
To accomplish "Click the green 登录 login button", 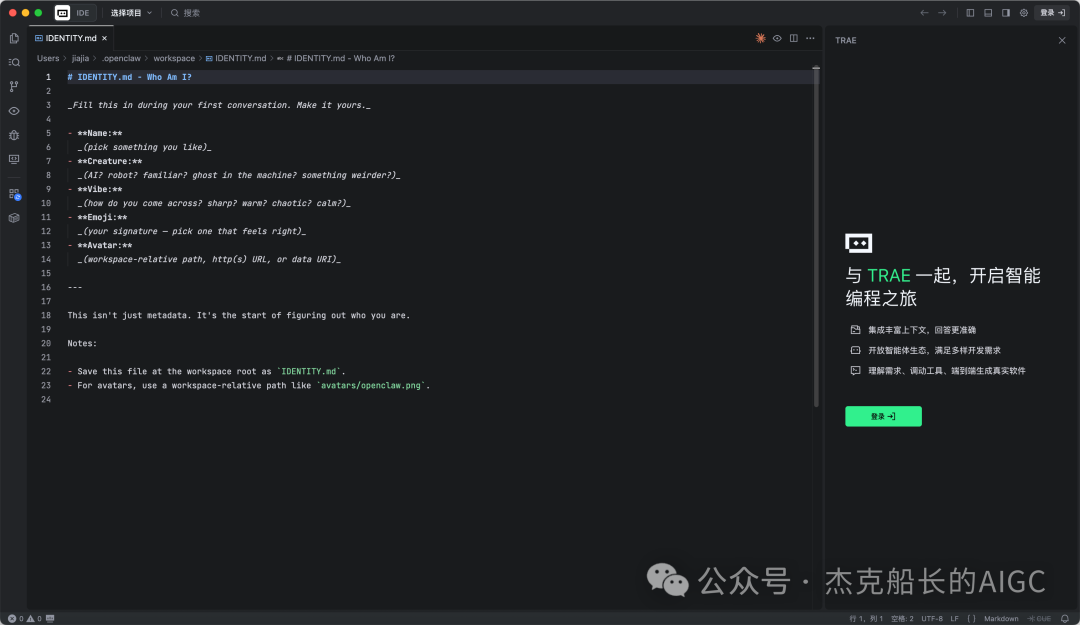I will [883, 416].
